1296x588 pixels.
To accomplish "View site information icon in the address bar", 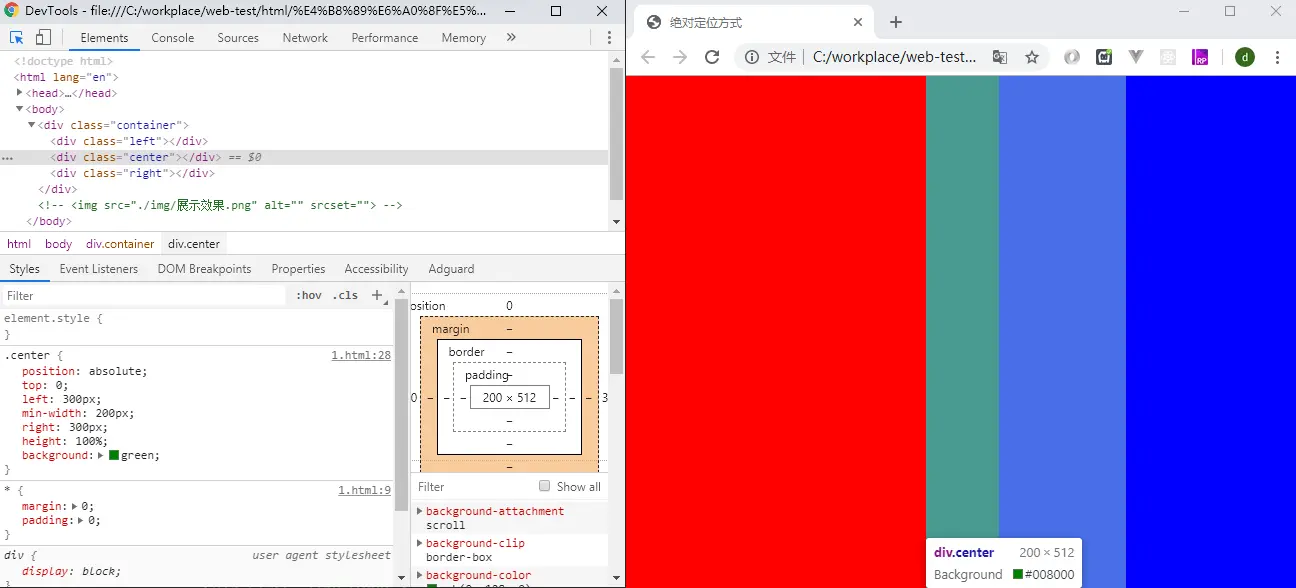I will (752, 57).
